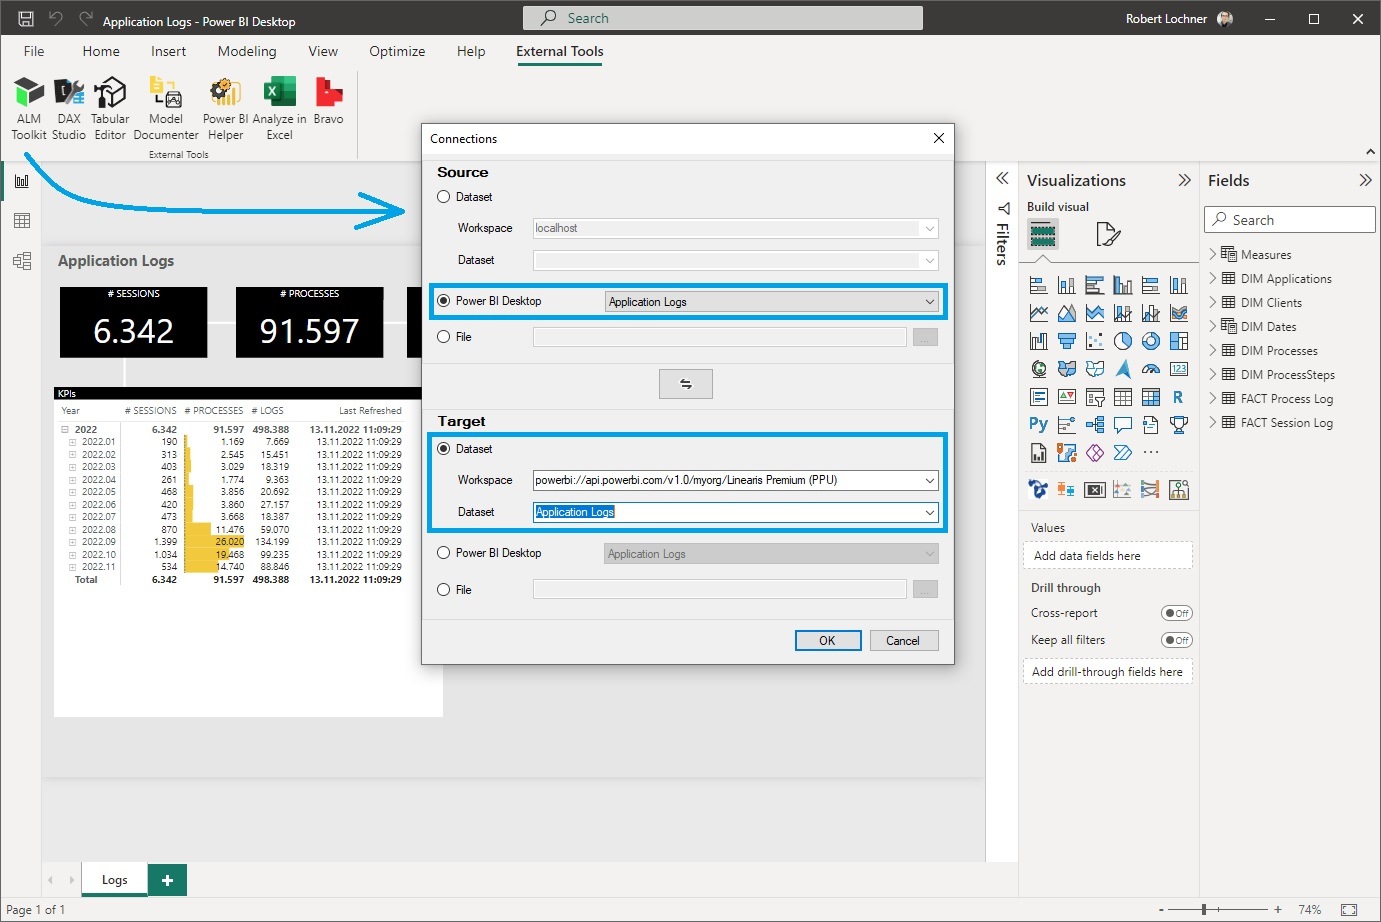The width and height of the screenshot is (1381, 922).
Task: Click the swap source and target arrows button
Action: tap(686, 383)
